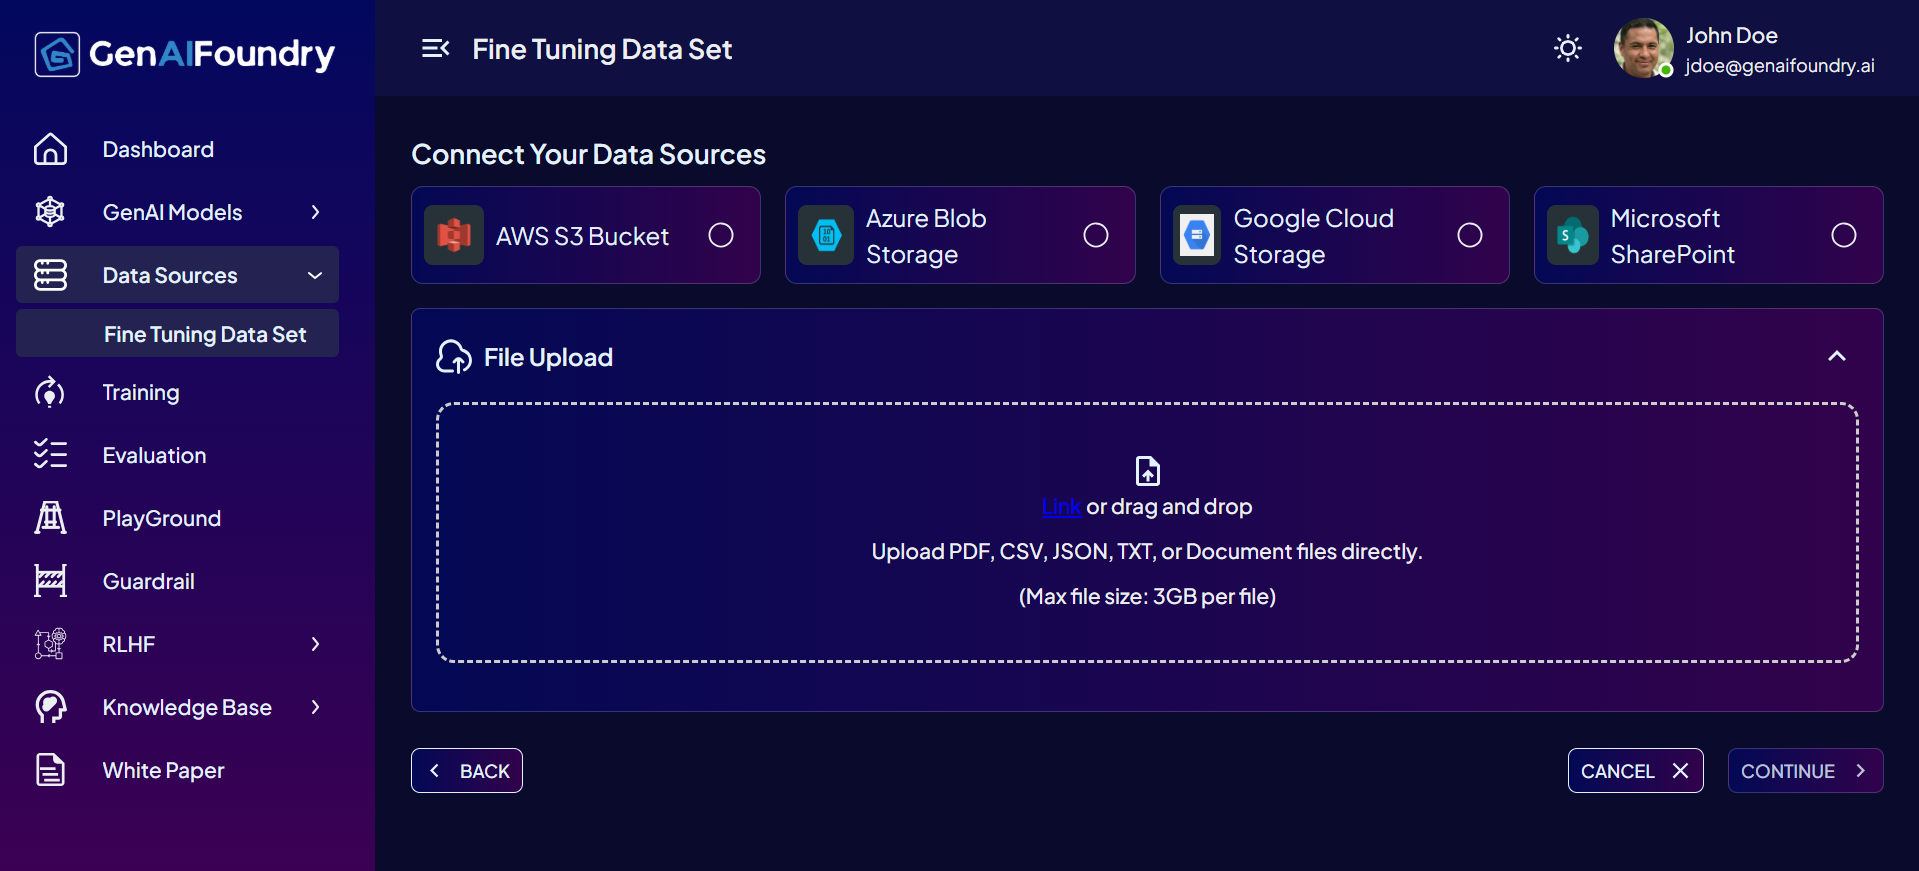Screen dimensions: 1919x871
Task: Click the White Paper document icon
Action: 50,770
